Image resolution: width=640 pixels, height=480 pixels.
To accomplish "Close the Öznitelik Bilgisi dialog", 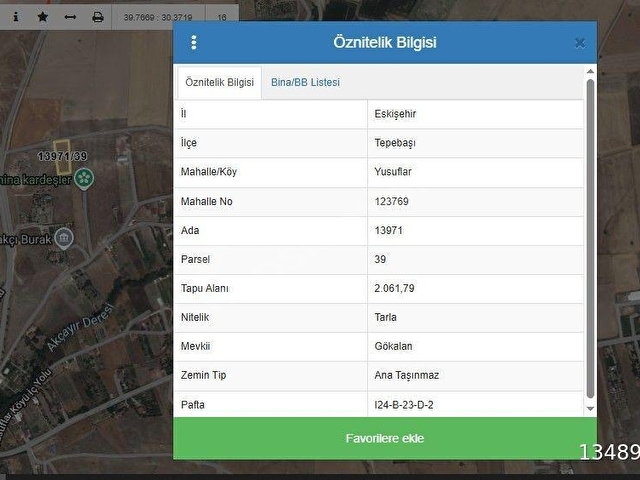I will [x=580, y=43].
